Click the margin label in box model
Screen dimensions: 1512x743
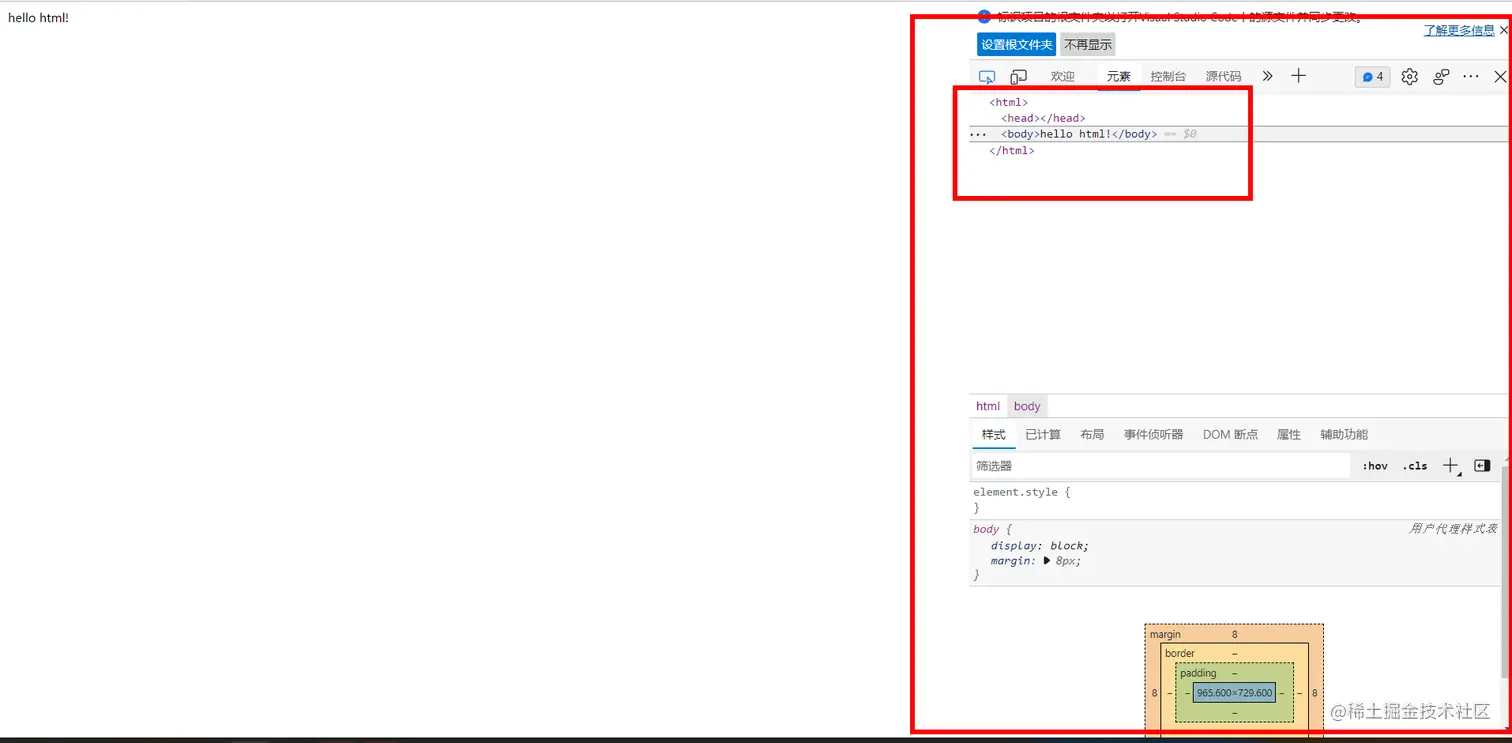tap(1165, 634)
